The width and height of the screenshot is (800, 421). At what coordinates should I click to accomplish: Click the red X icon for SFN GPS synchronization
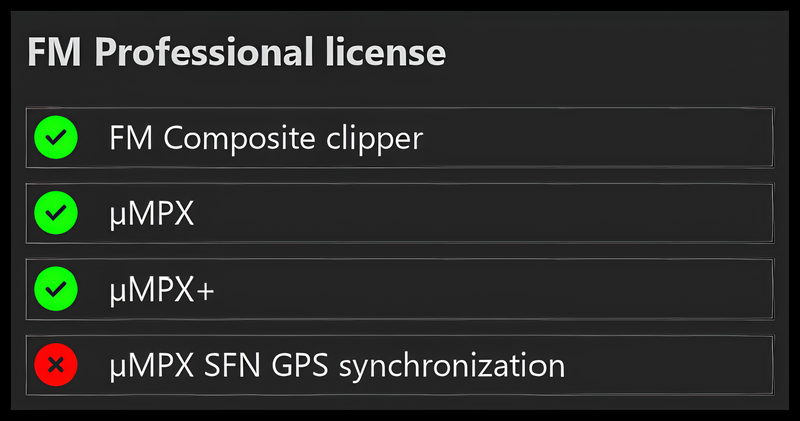(56, 365)
